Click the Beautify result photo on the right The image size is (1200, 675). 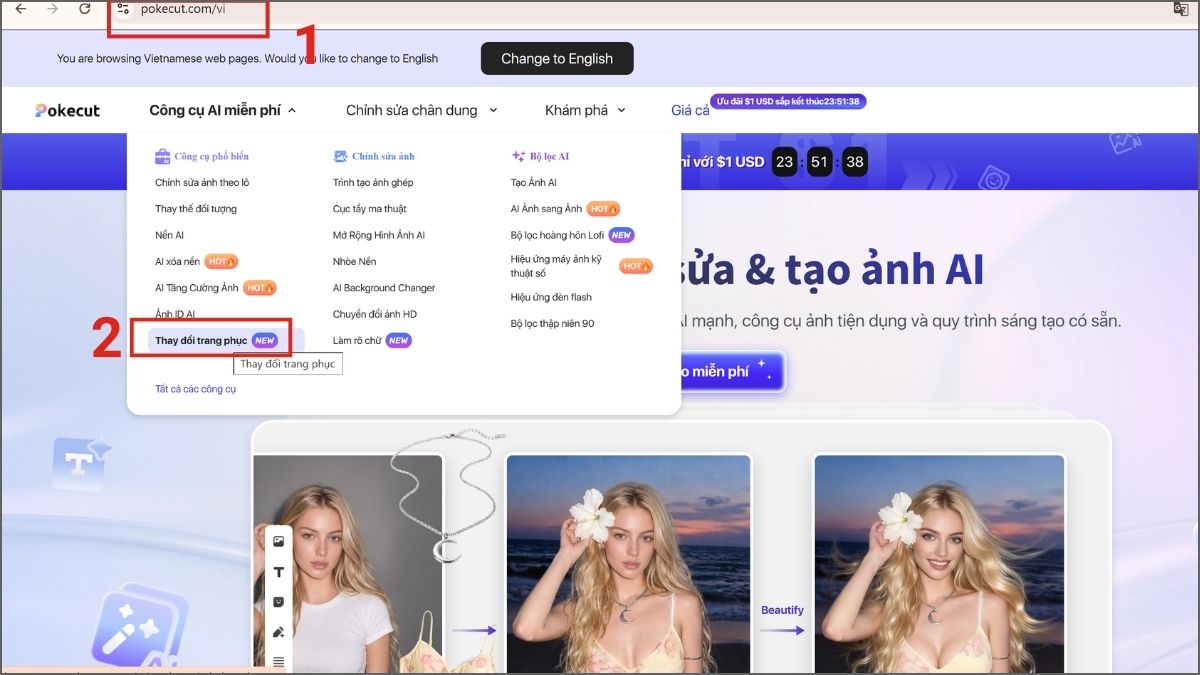coord(939,563)
